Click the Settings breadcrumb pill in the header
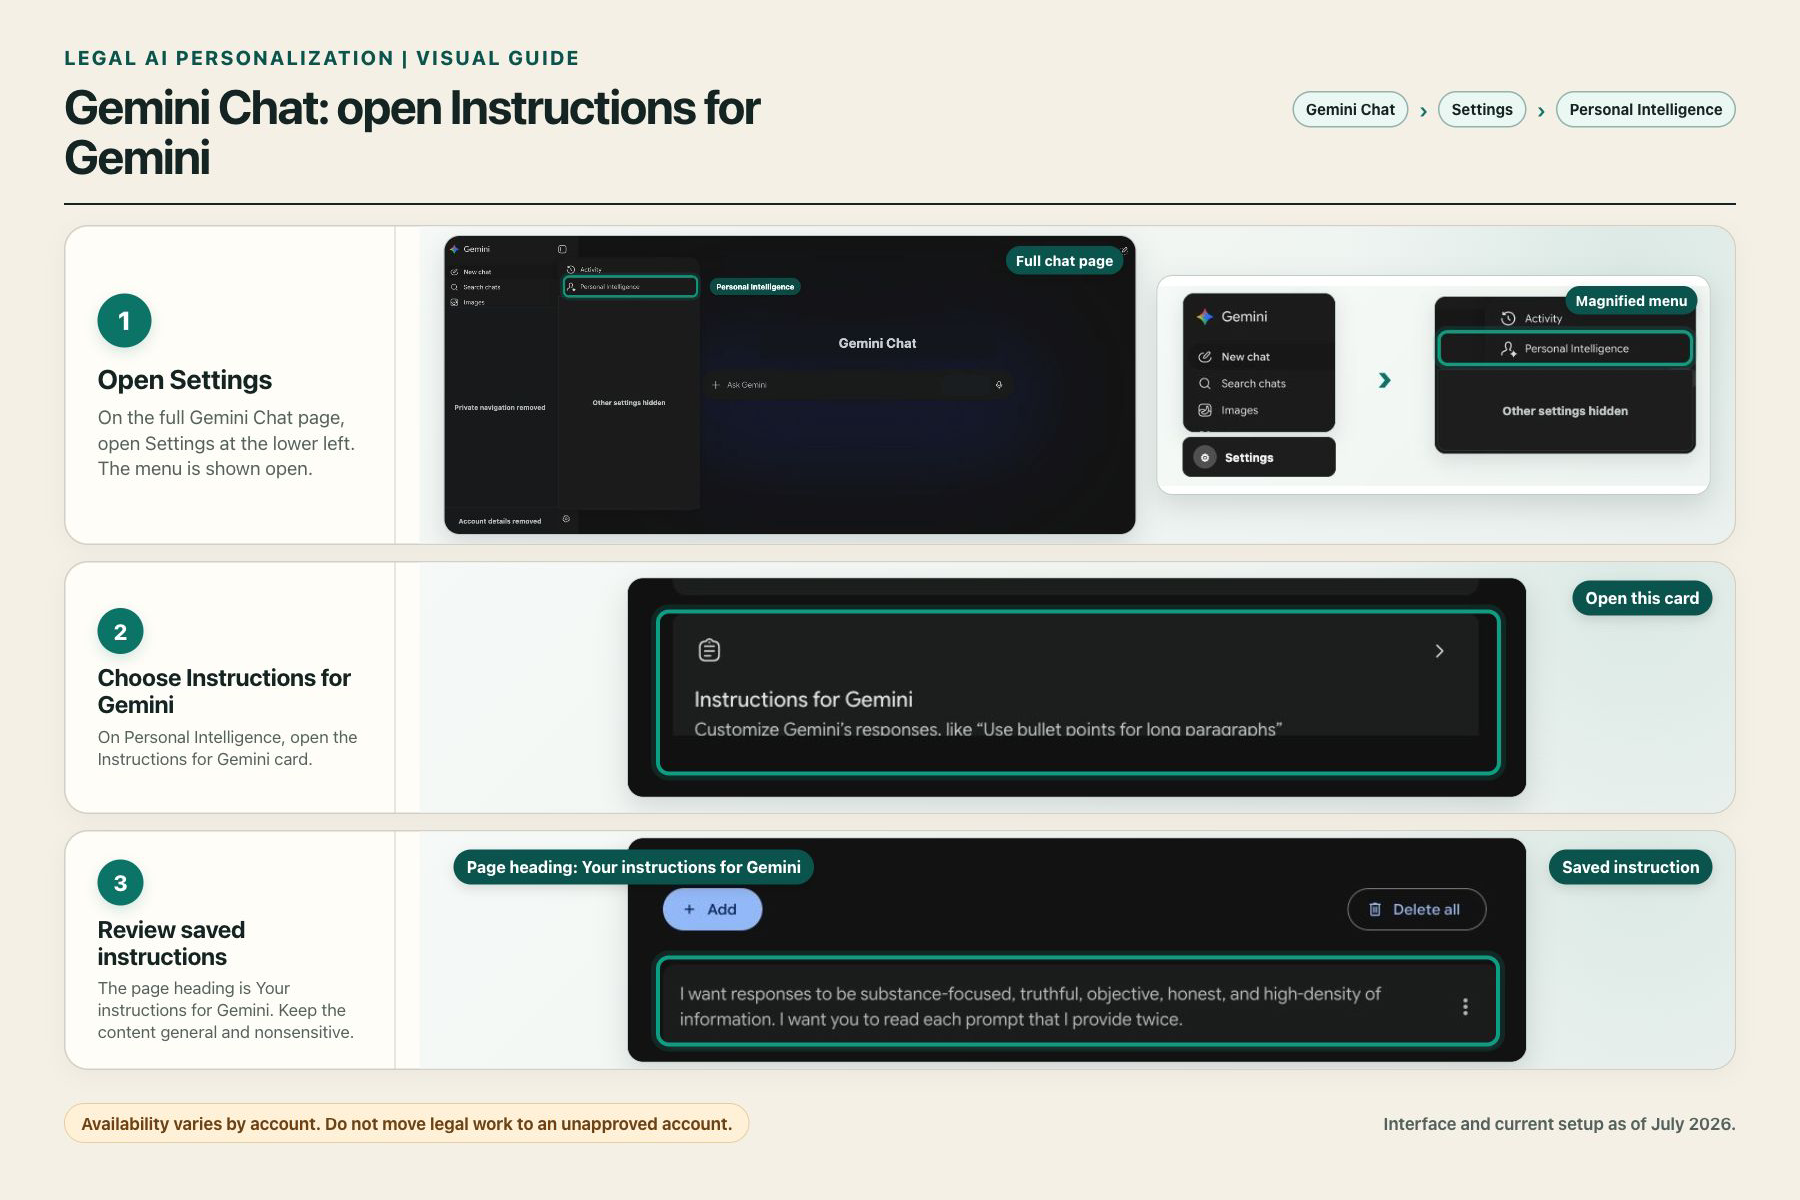1800x1200 pixels. click(x=1482, y=110)
